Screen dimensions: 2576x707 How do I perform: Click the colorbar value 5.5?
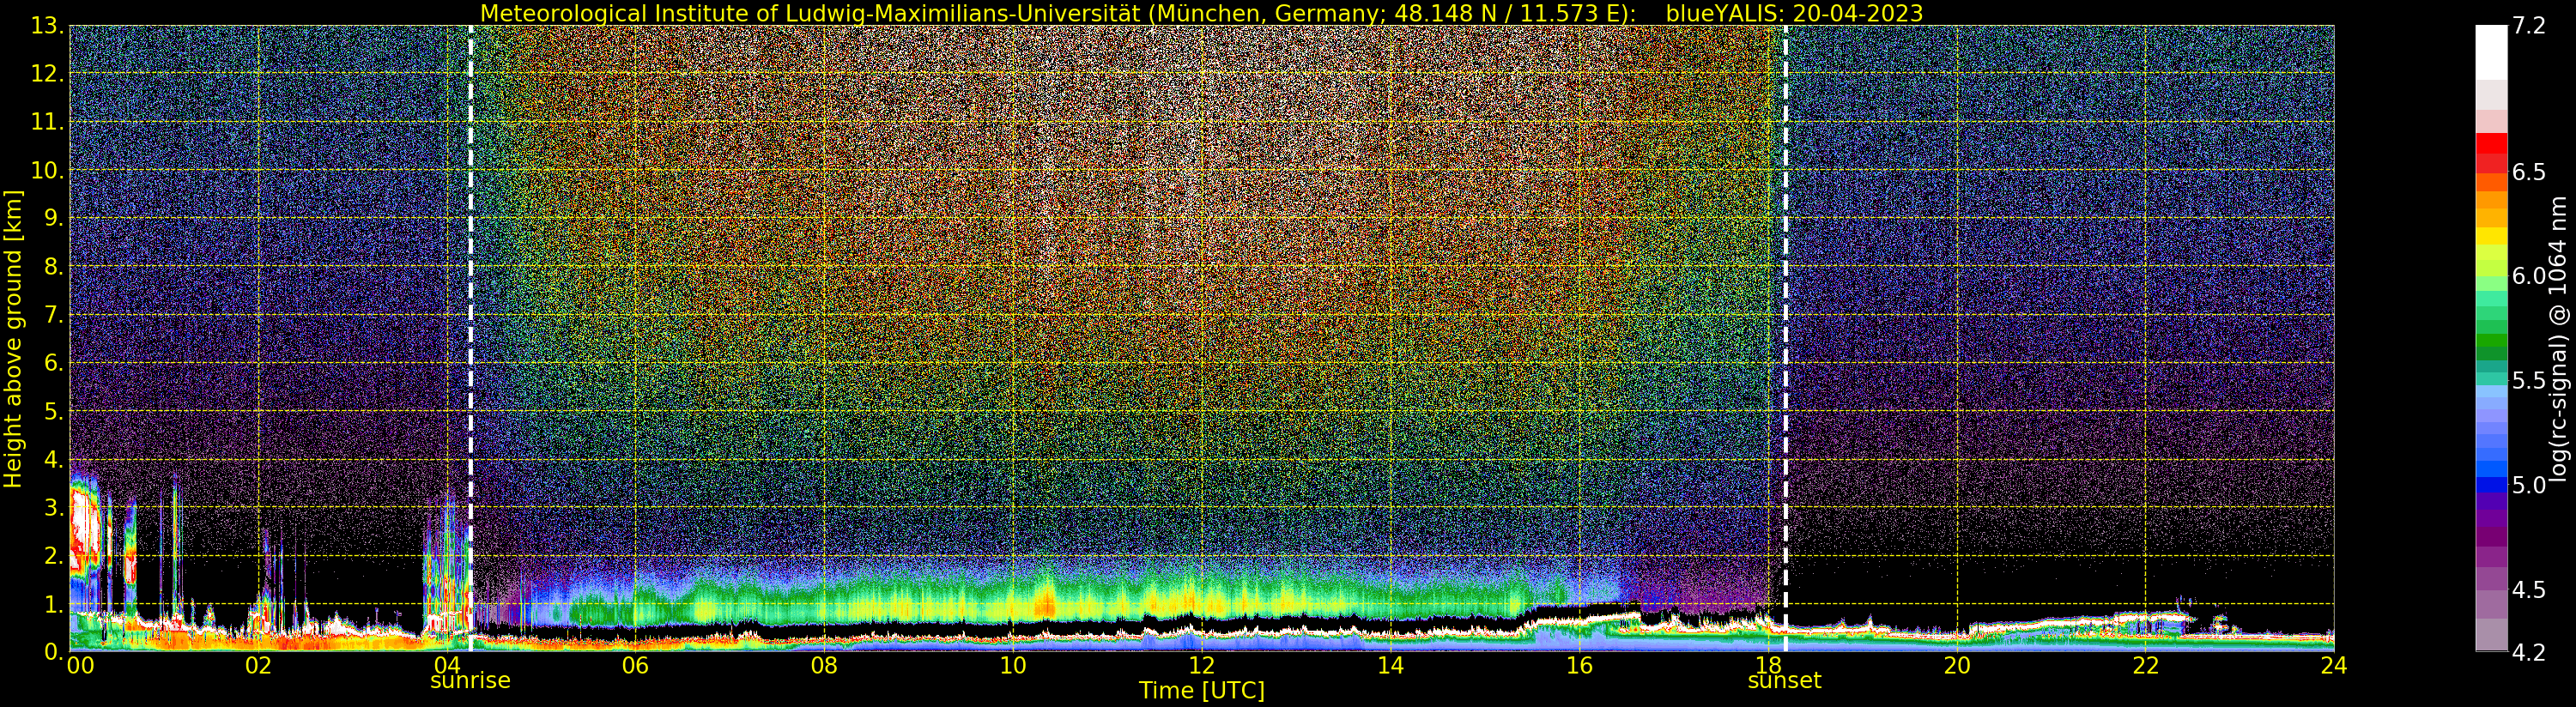[2529, 381]
